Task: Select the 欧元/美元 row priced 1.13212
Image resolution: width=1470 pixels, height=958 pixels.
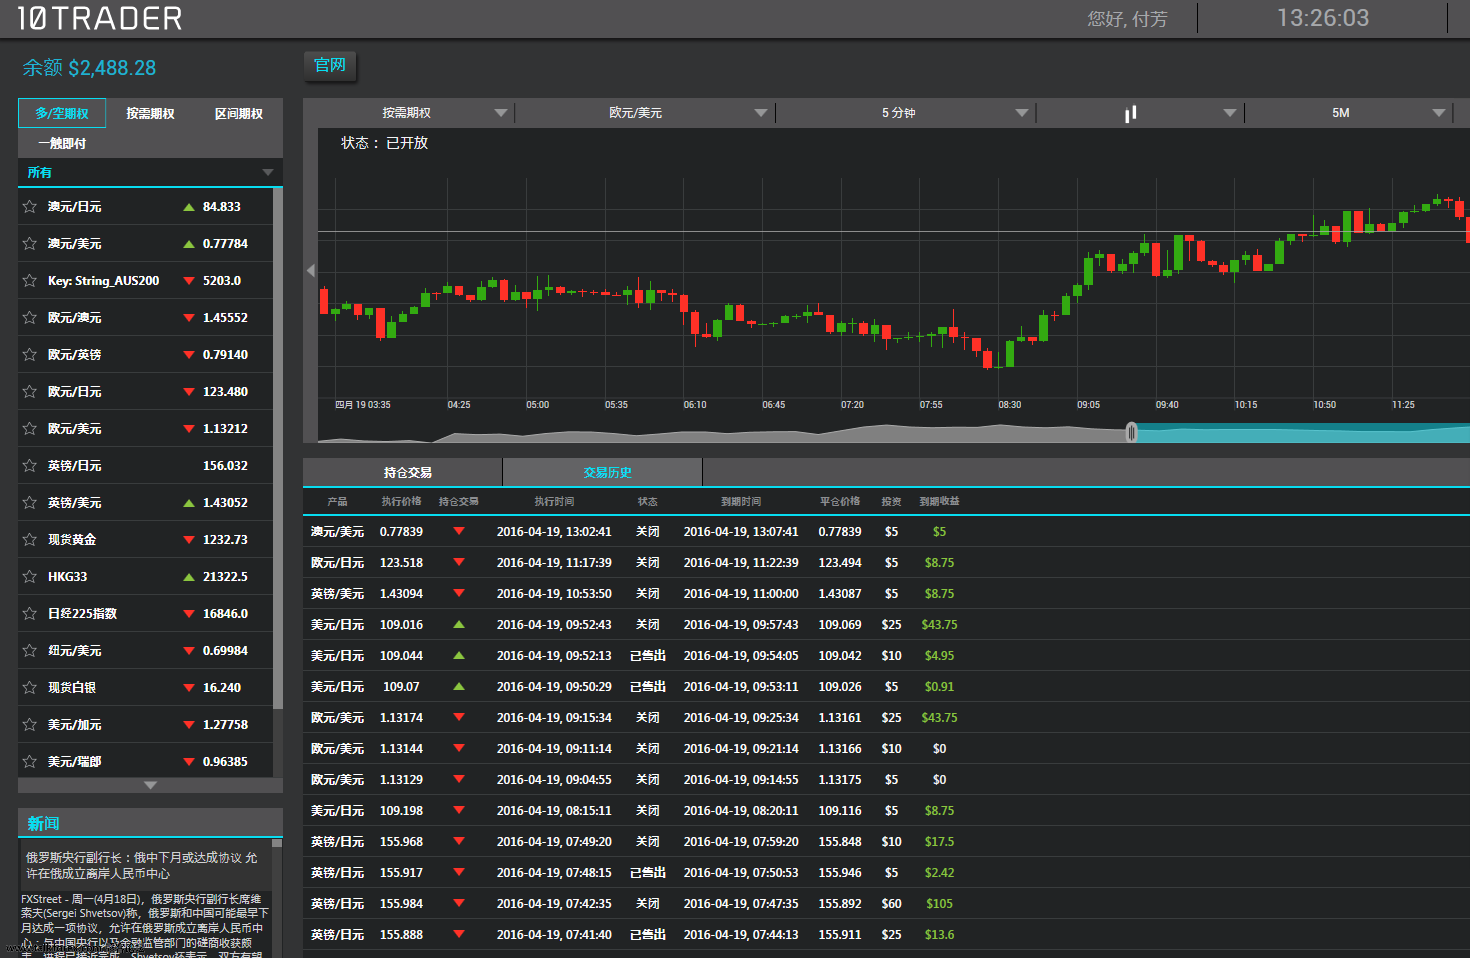Action: click(x=146, y=429)
